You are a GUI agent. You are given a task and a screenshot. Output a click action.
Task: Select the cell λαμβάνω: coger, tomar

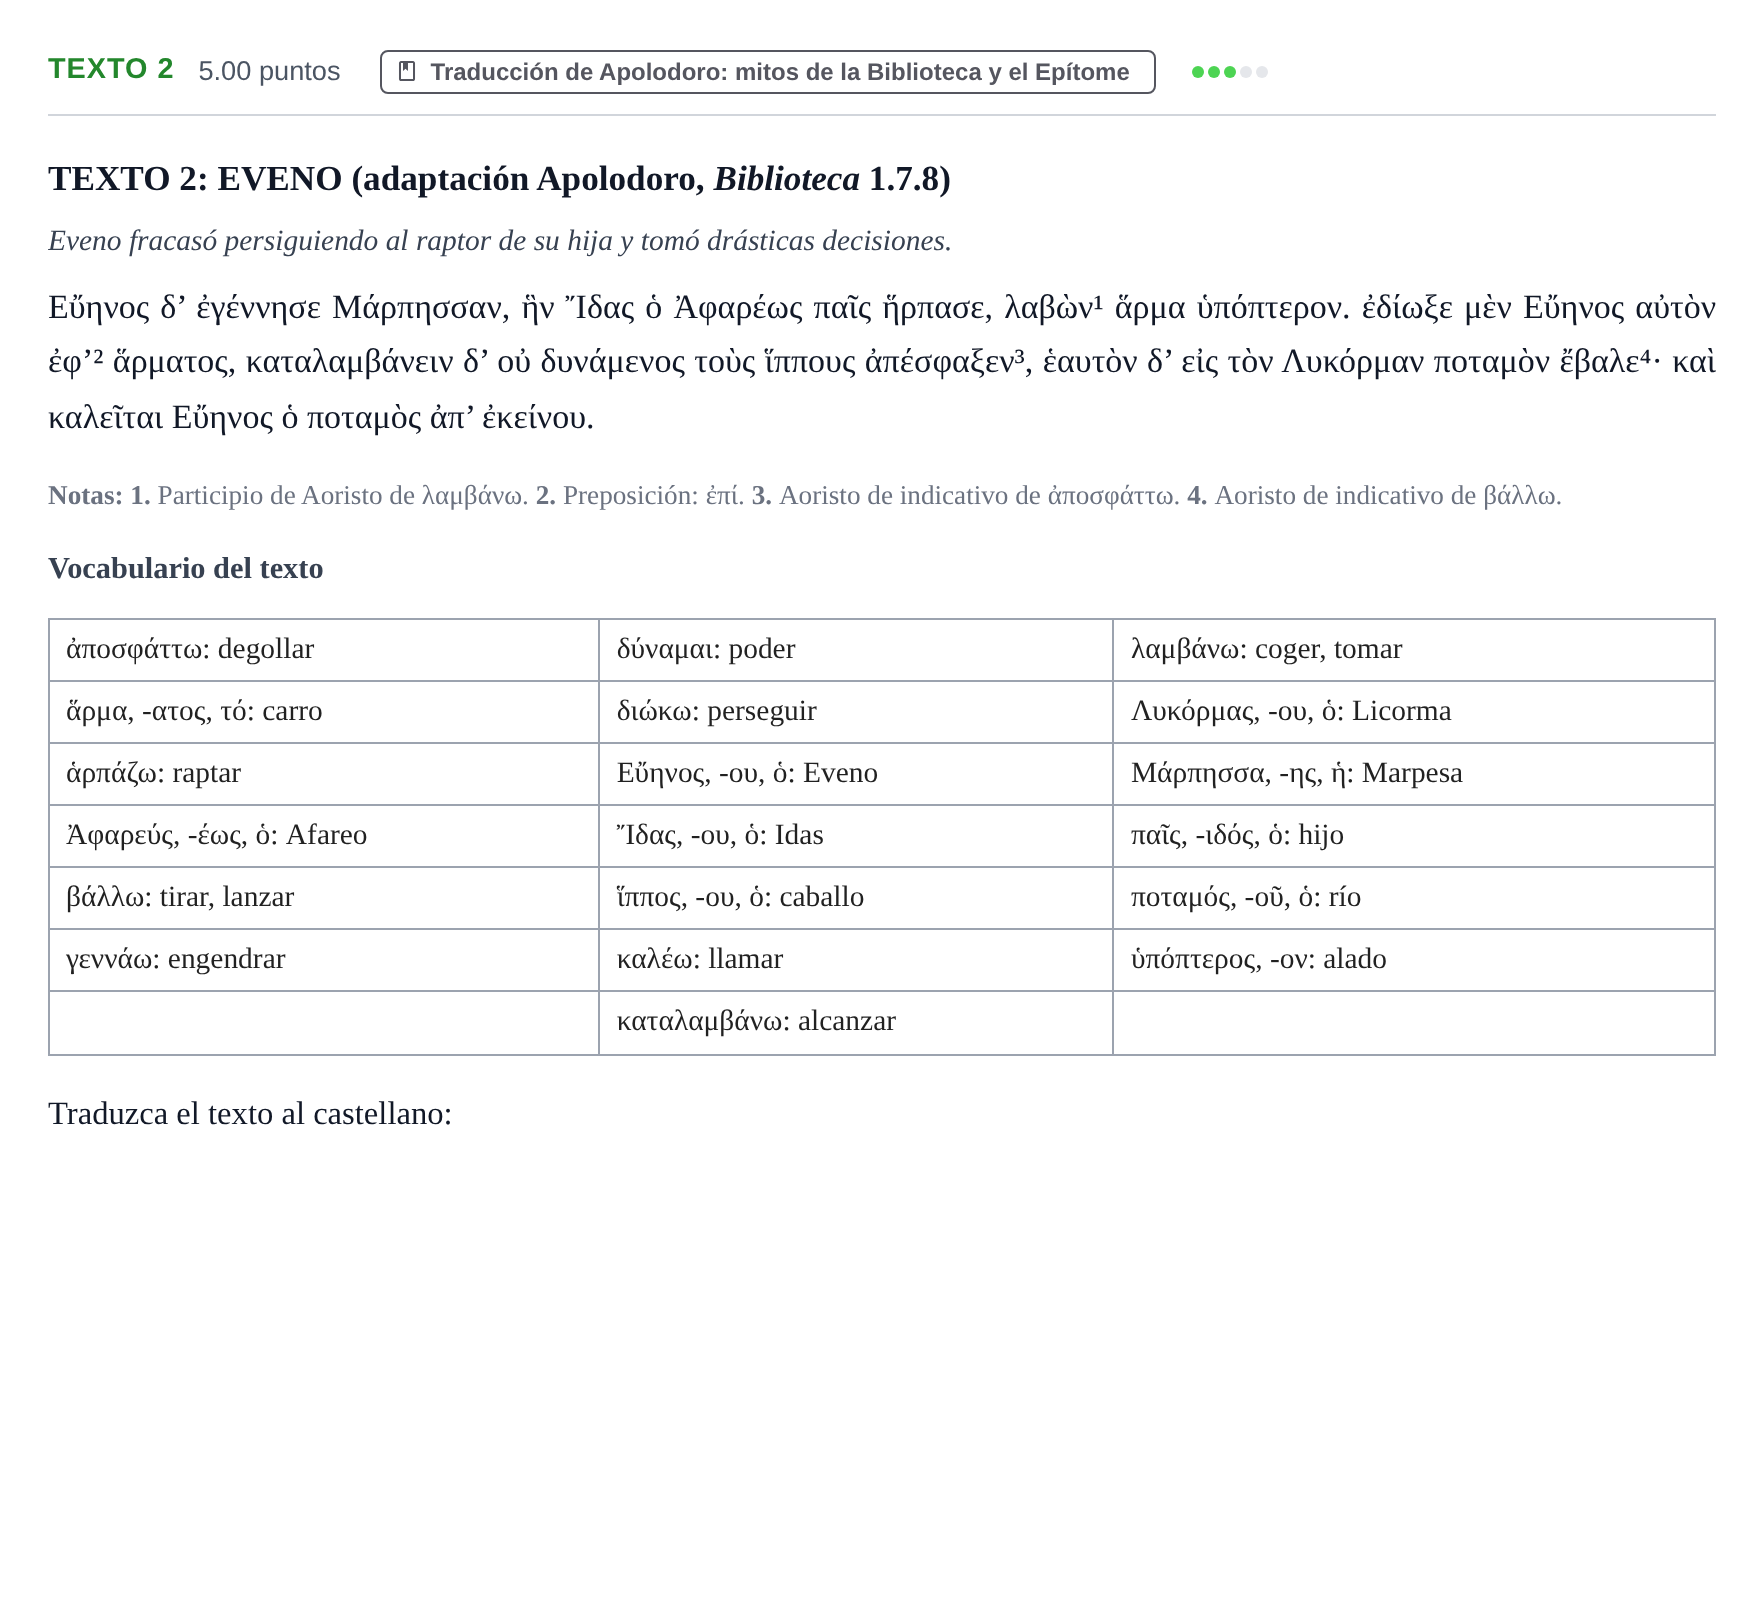(1414, 650)
